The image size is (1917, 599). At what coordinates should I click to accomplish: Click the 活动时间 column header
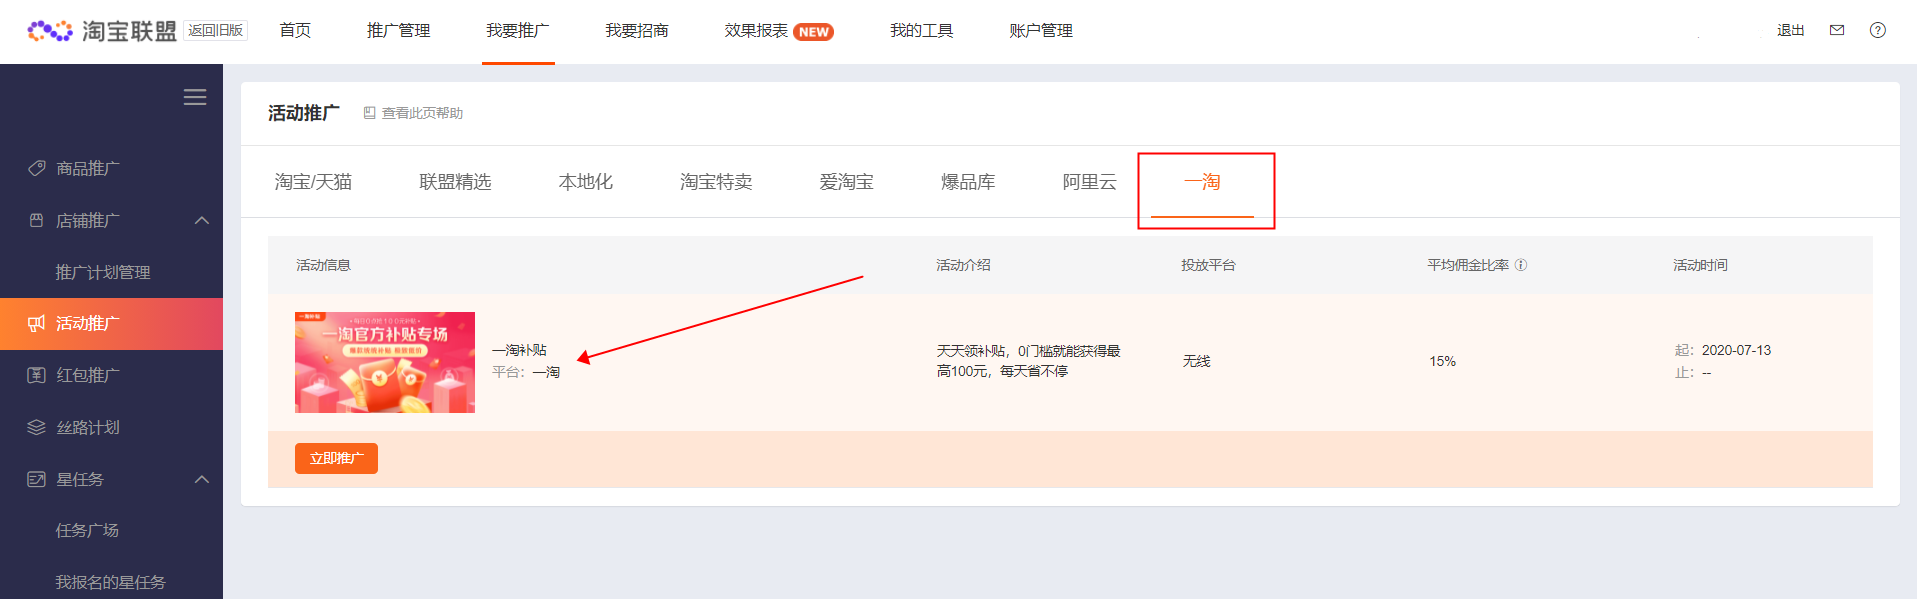point(1700,265)
